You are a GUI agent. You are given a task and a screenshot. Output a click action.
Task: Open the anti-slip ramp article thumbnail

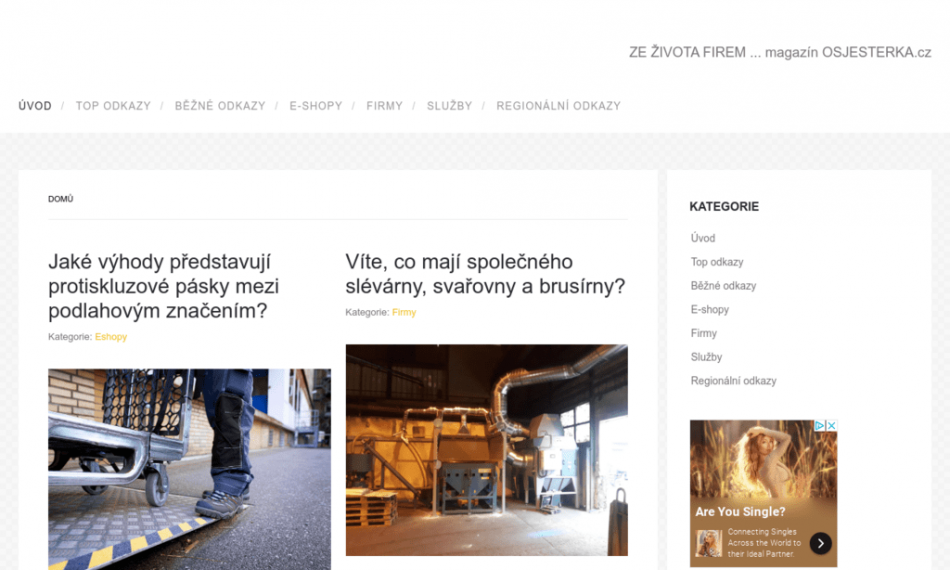190,469
